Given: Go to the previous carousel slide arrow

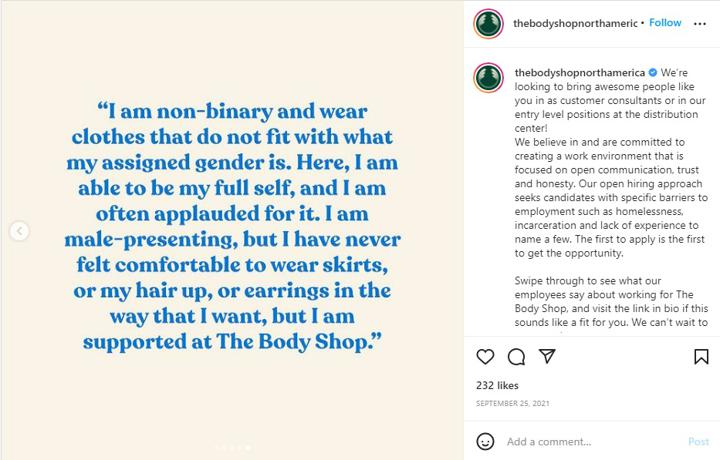Looking at the screenshot, I should click(19, 231).
